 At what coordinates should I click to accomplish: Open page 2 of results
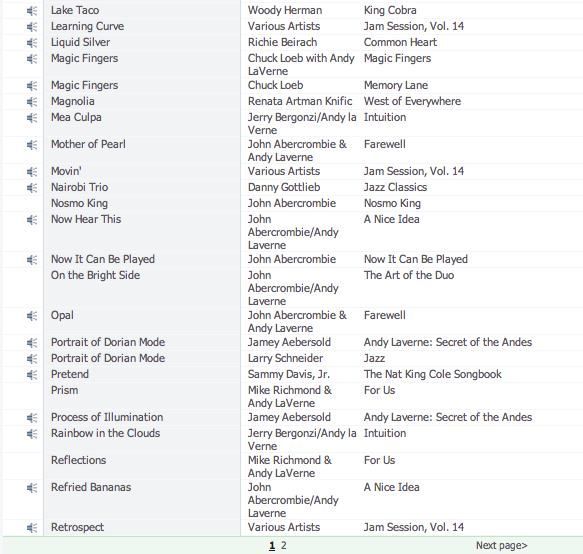pos(284,545)
